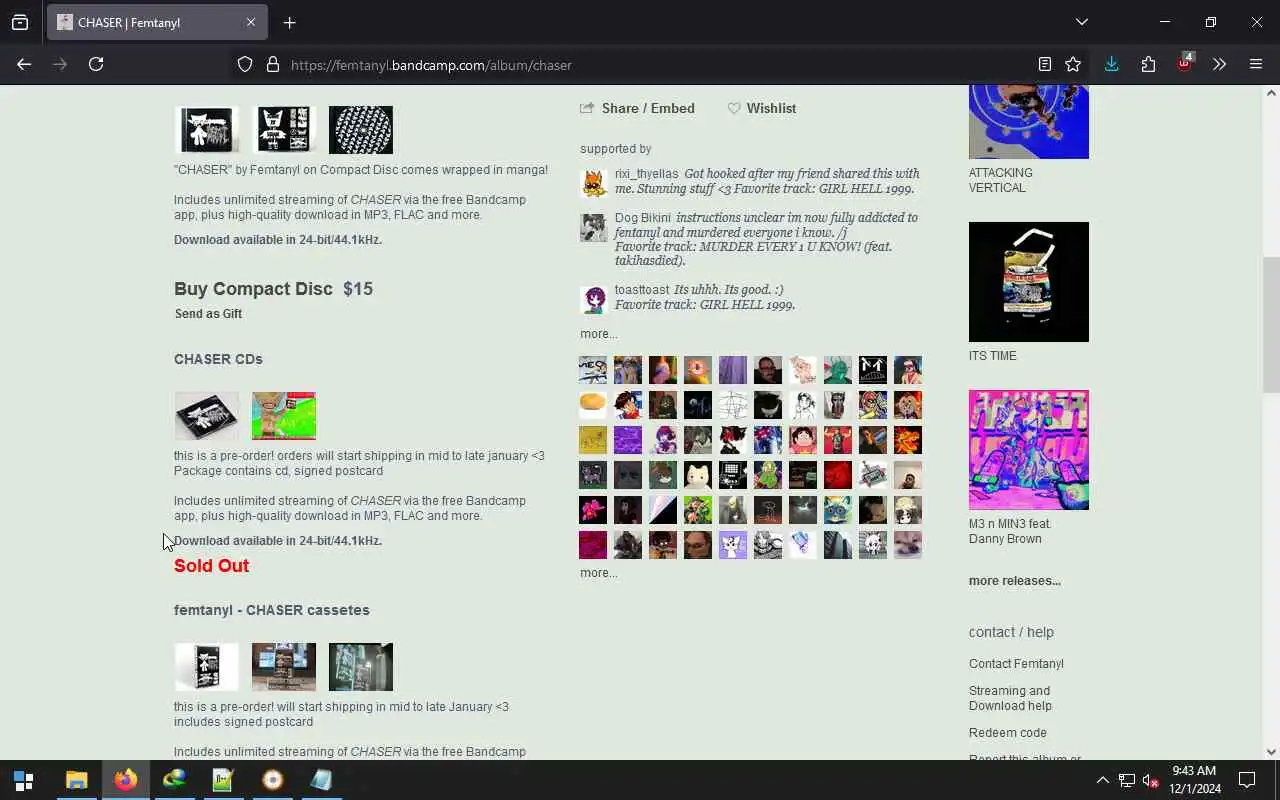Open M3 n MIN3 album cover thumbnail

(1028, 450)
